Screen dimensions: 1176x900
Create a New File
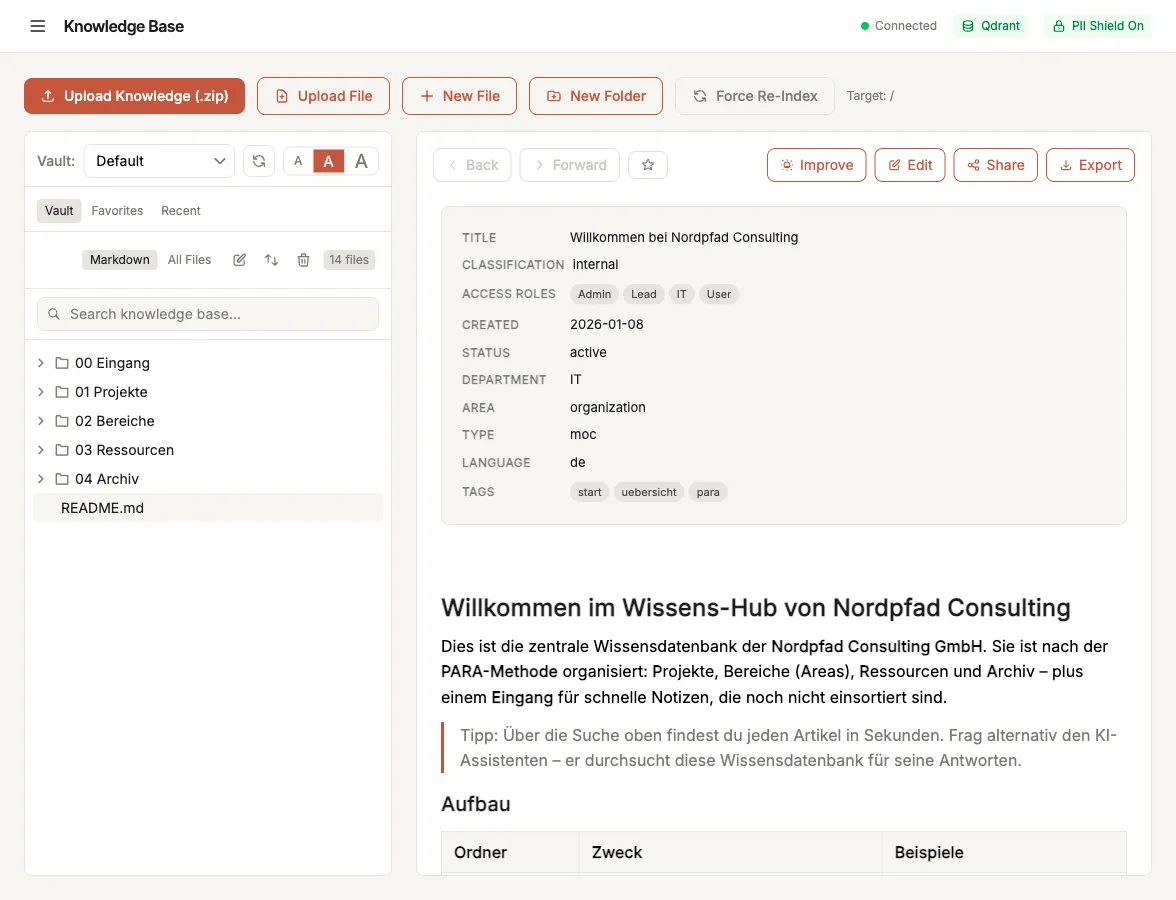(459, 96)
